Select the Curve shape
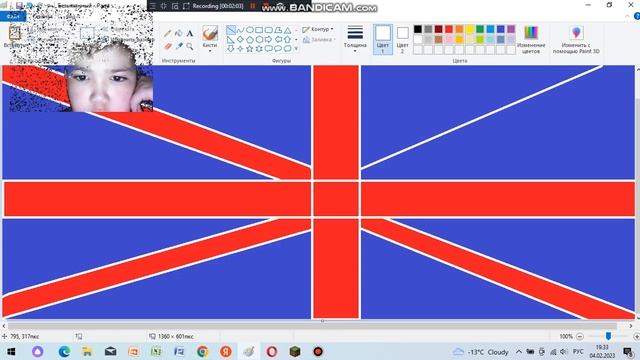Screen dimensions: 640x360 (240, 30)
